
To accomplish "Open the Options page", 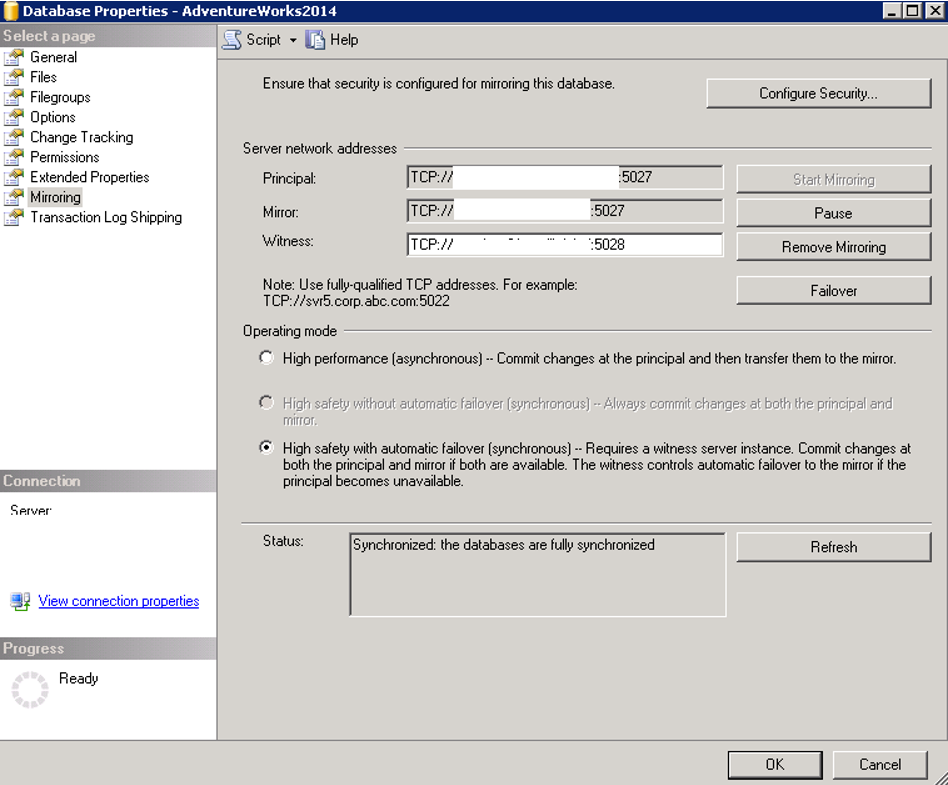I will 53,117.
